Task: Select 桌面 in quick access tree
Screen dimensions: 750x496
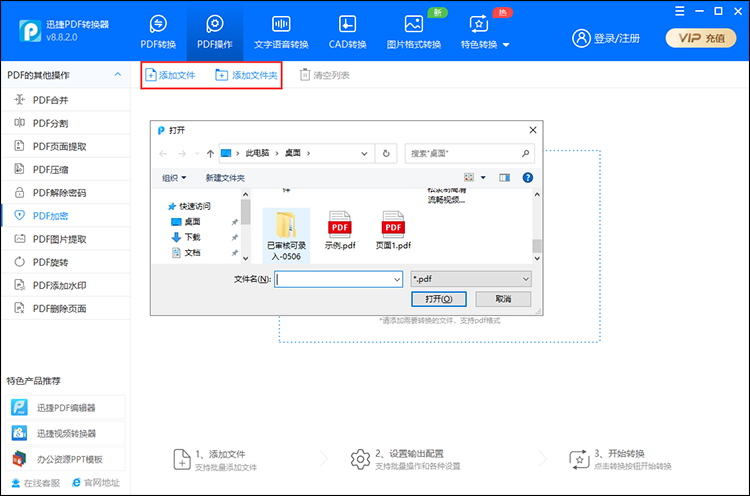Action: click(x=187, y=222)
